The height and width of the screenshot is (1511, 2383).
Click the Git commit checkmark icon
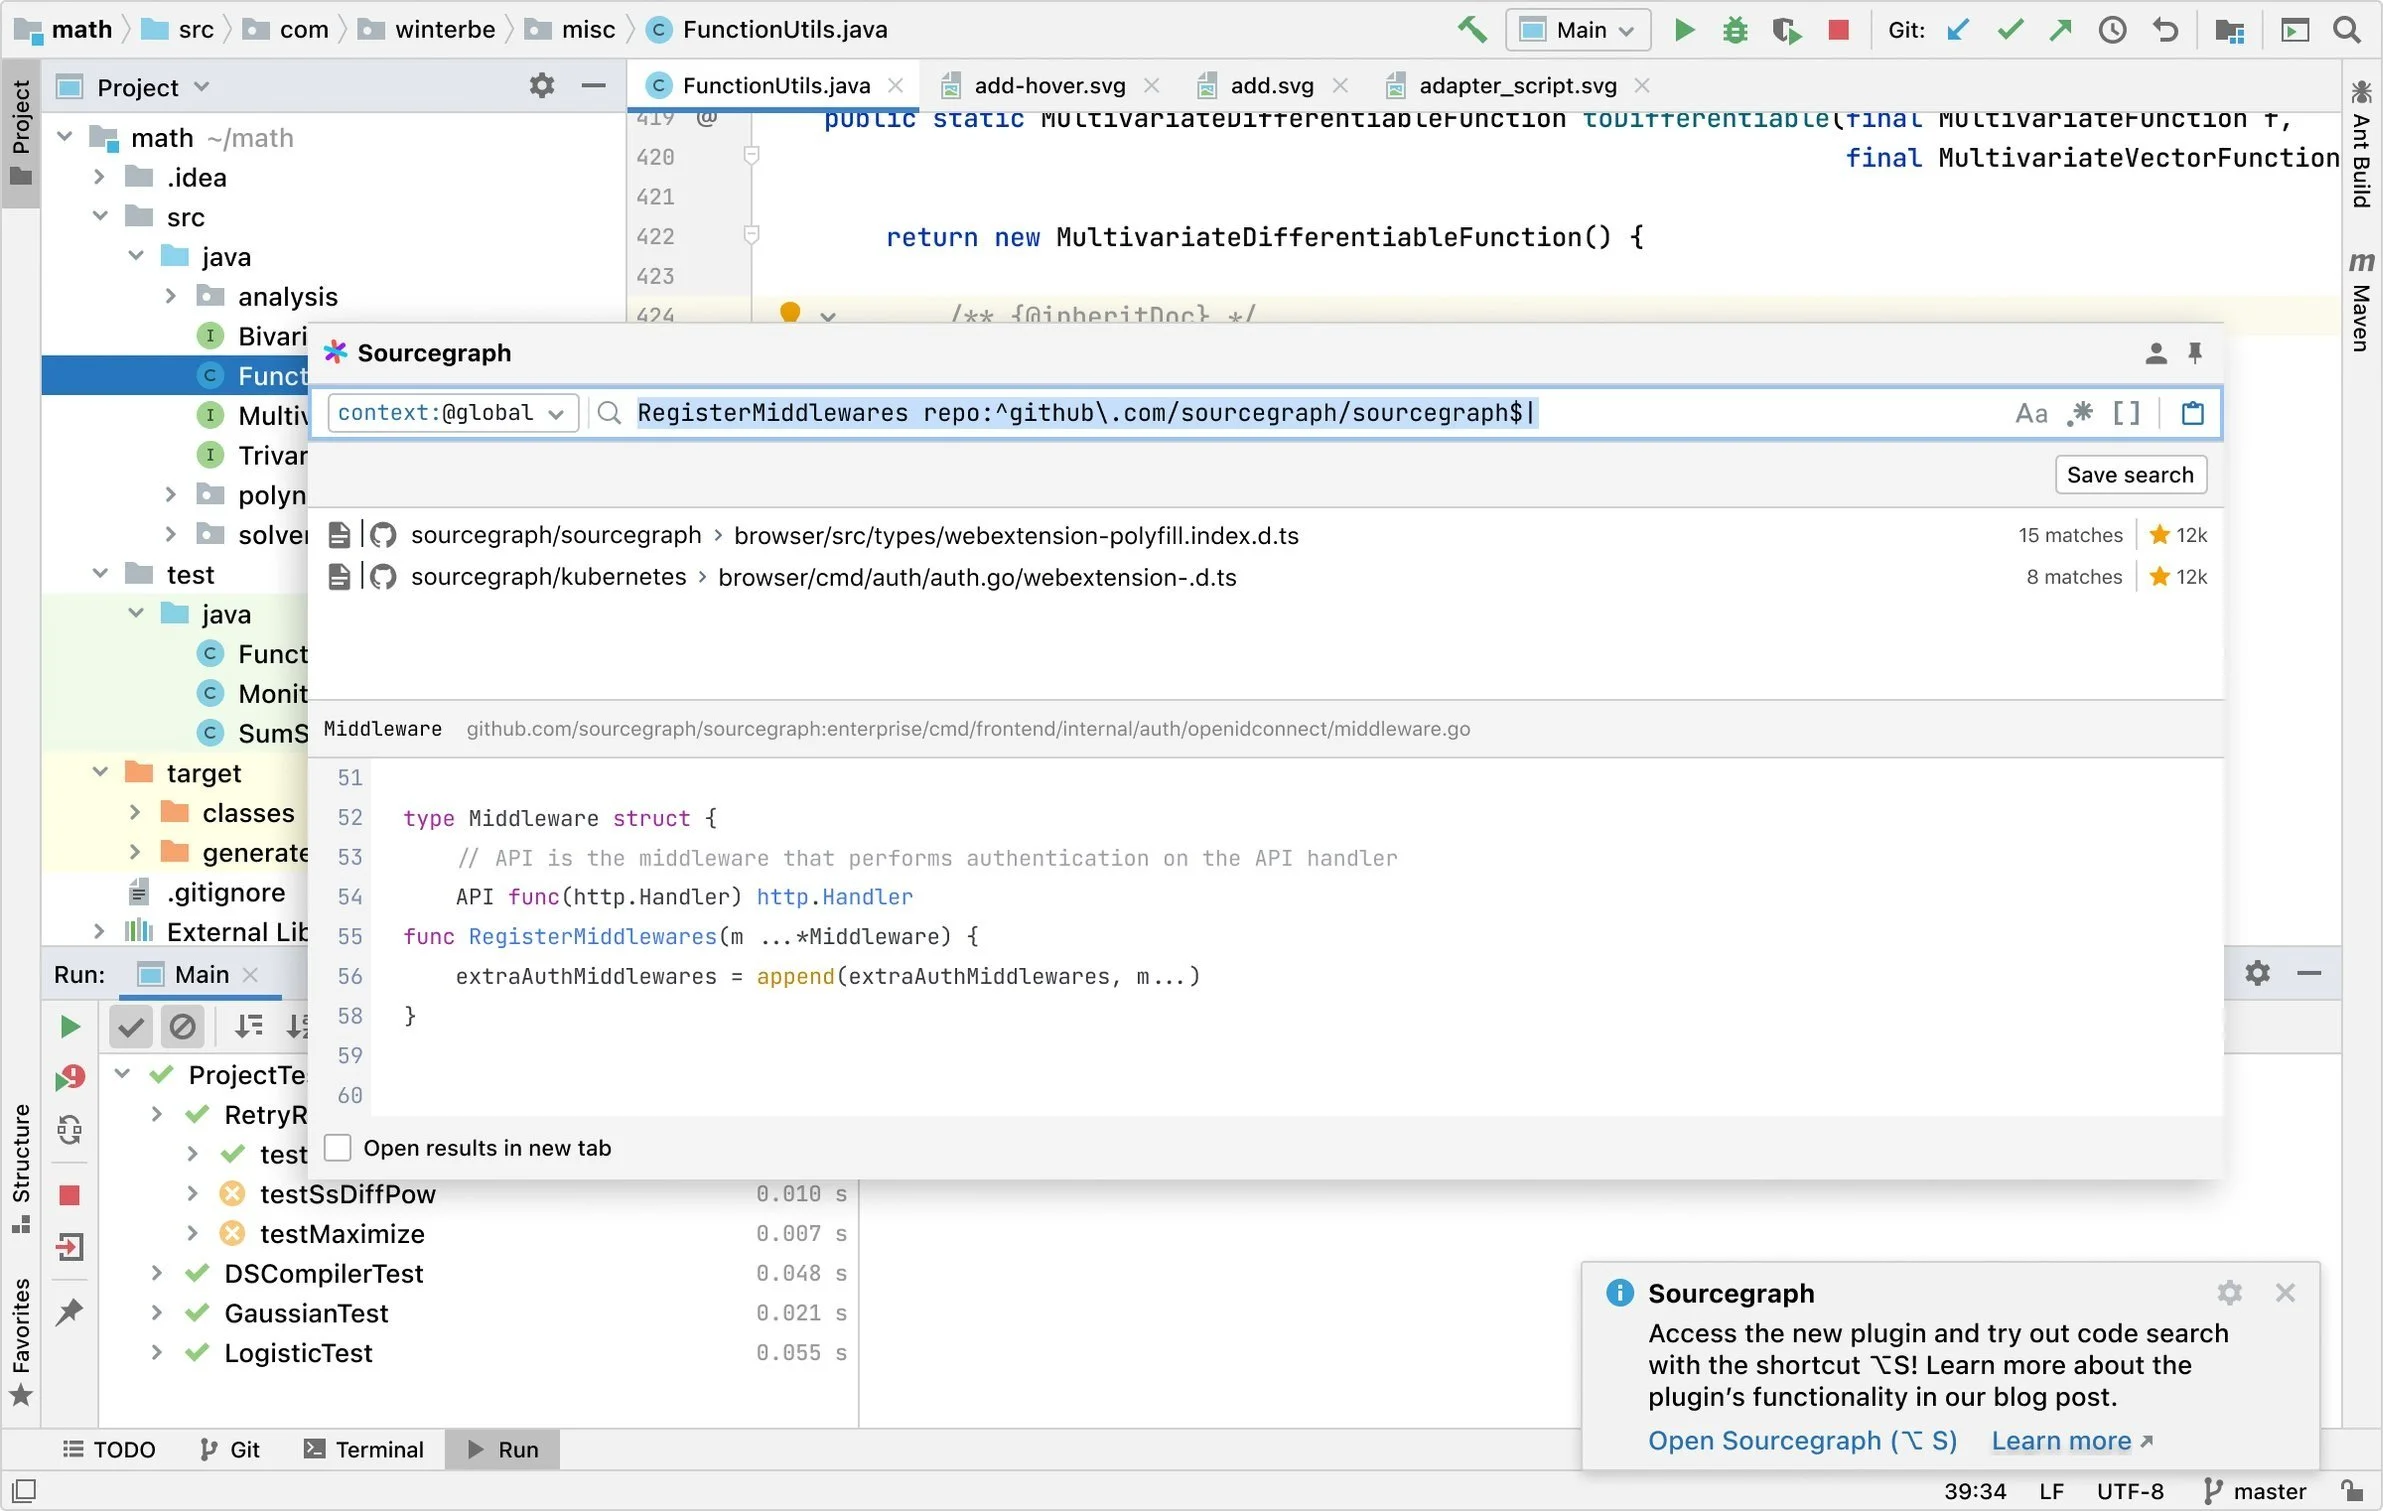2010,30
